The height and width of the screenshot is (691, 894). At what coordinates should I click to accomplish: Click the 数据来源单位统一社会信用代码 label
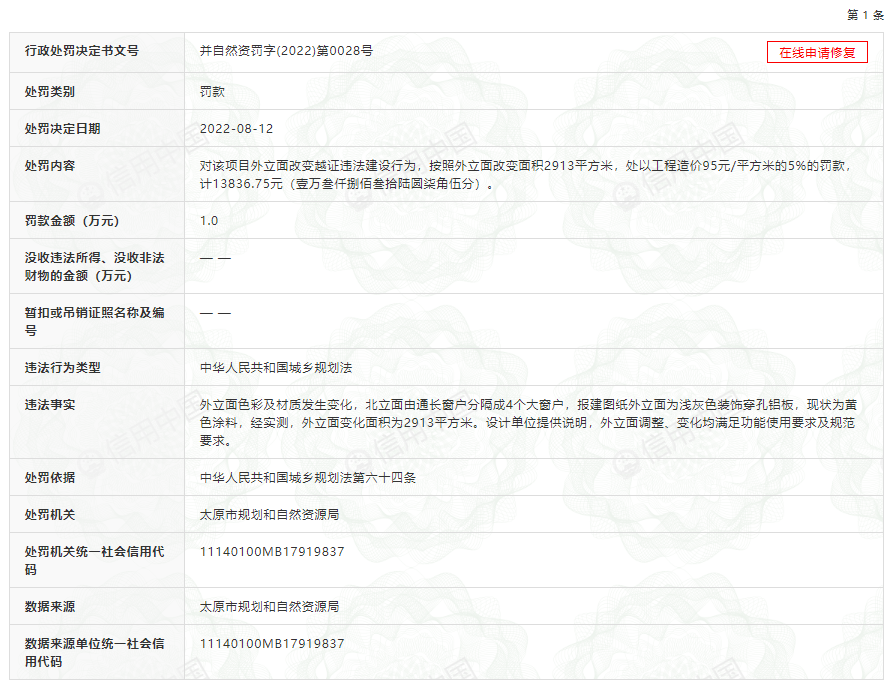coord(94,652)
